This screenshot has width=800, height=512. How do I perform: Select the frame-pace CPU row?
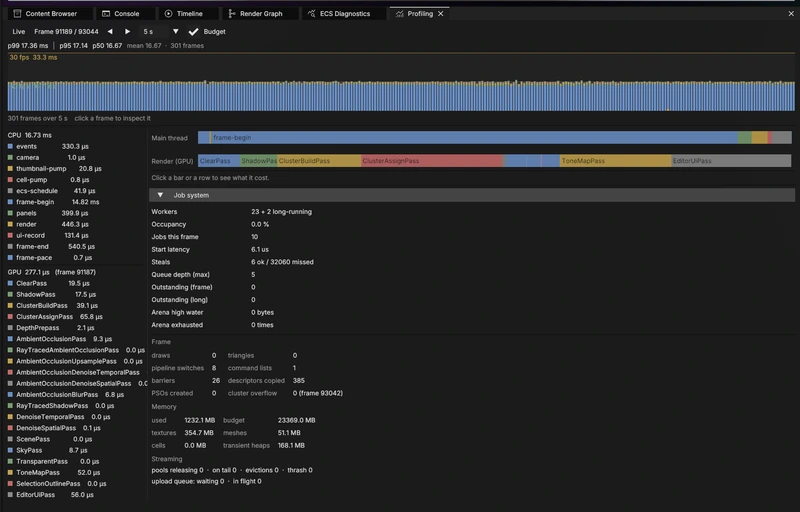[50, 258]
